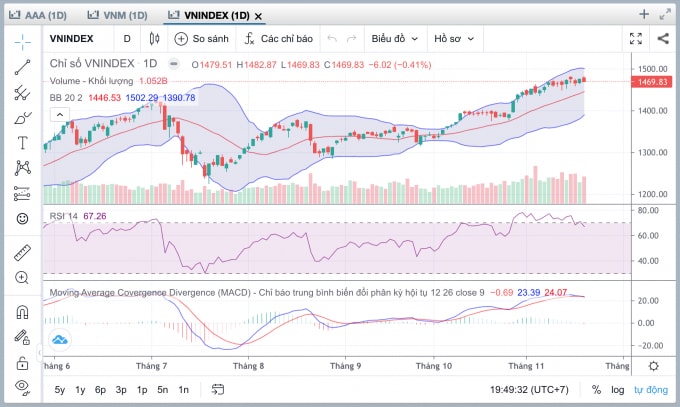Screen dimensions: 680x407
Task: Open candlestick chart type selector
Action: (x=154, y=39)
